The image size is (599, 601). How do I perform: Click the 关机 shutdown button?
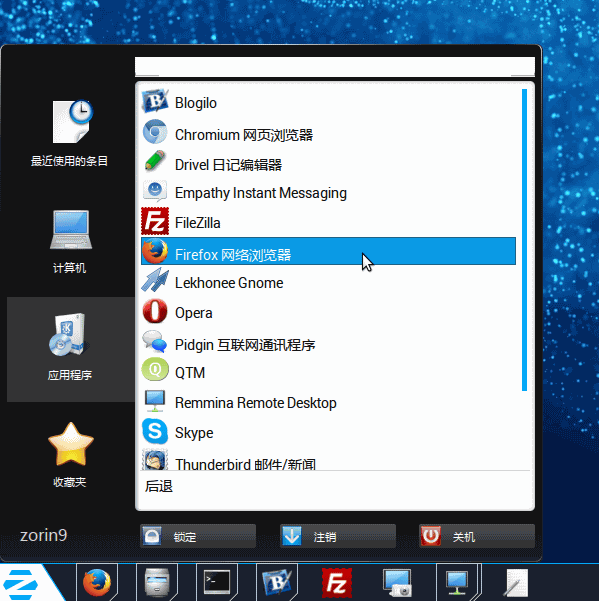[x=477, y=536]
